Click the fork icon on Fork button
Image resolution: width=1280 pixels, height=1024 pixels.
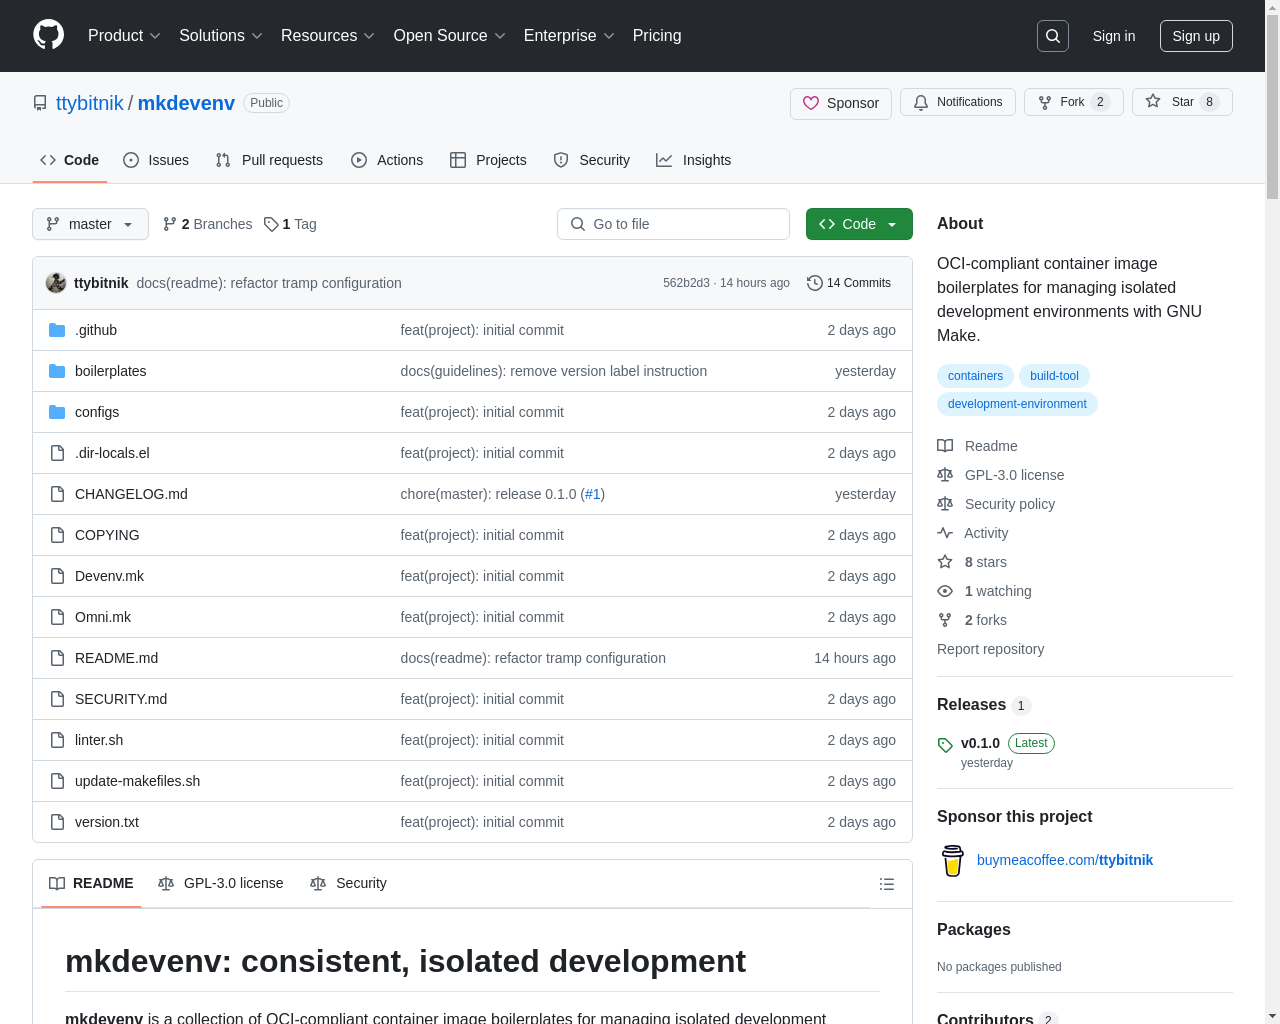[1045, 102]
